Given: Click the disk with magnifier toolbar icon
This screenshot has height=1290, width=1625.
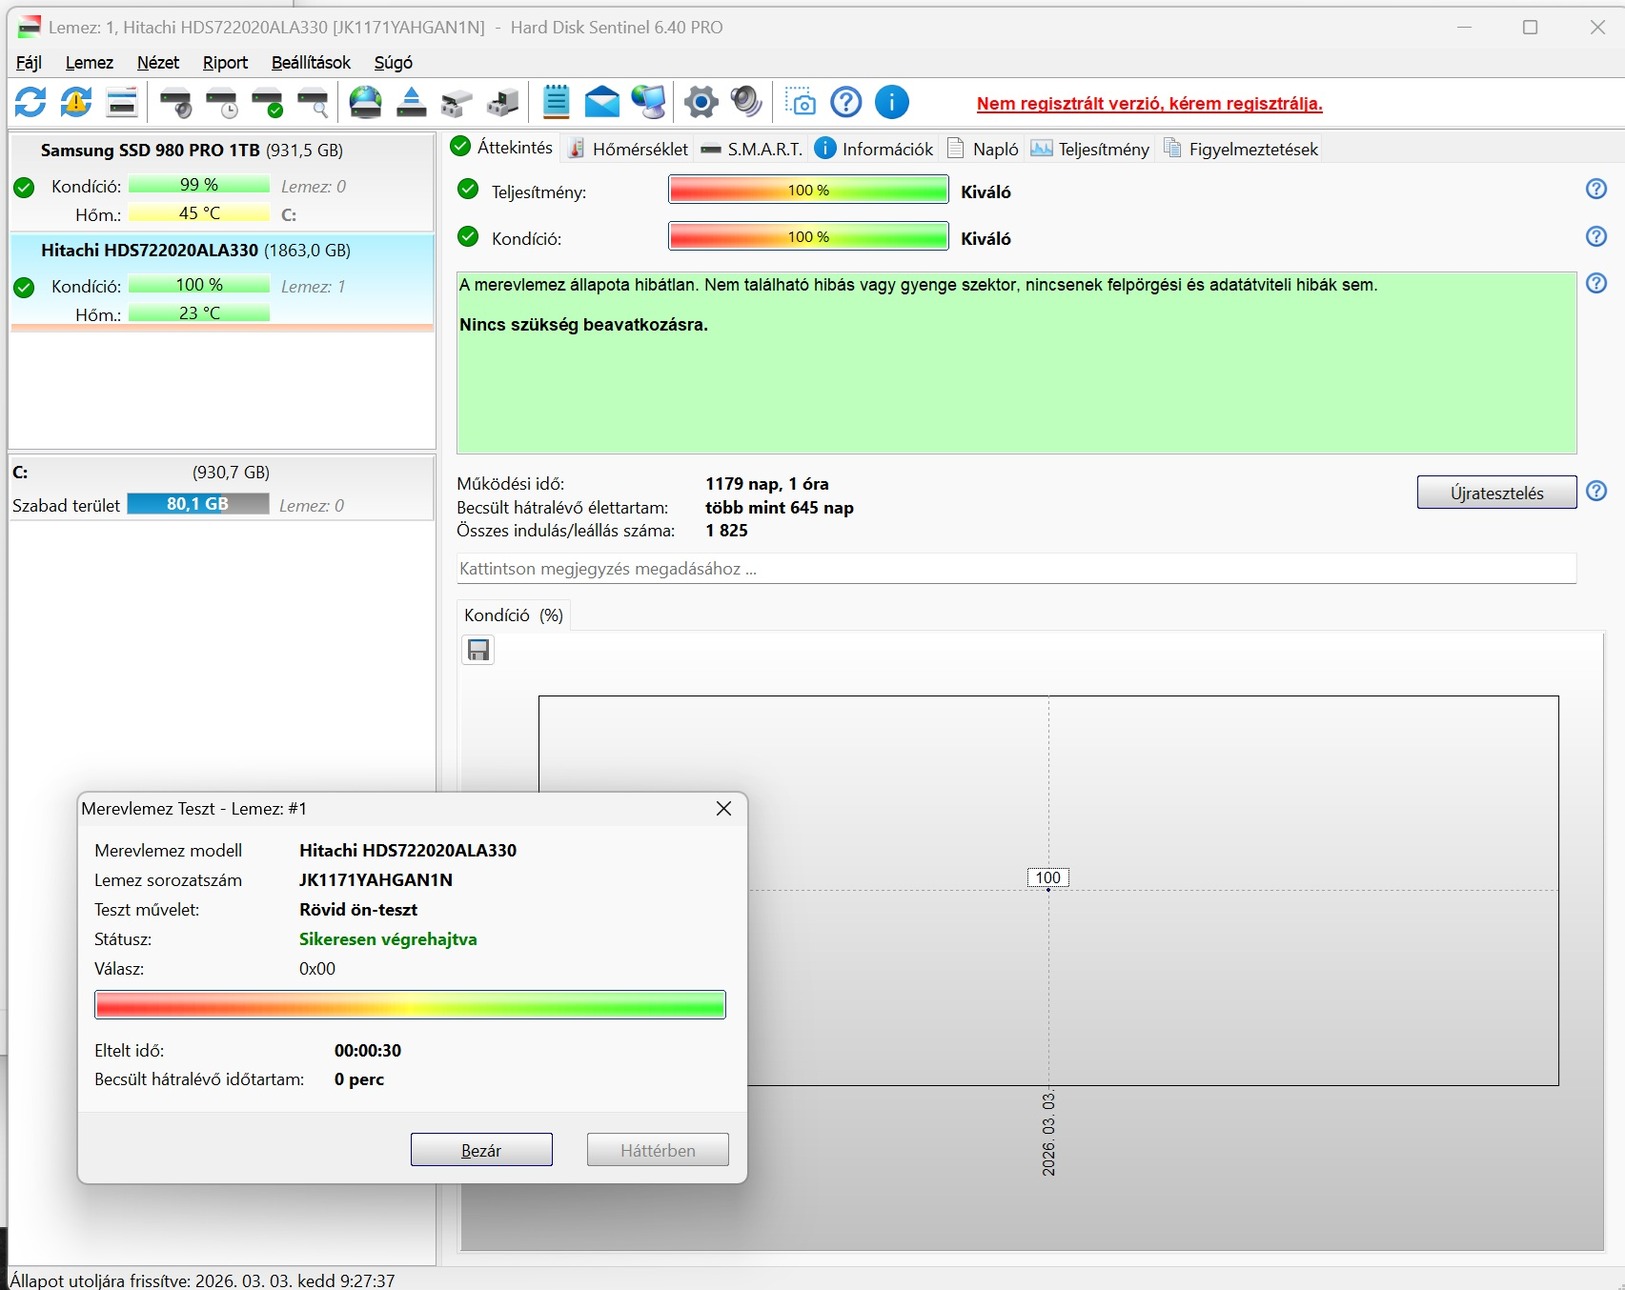Looking at the screenshot, I should 314,102.
